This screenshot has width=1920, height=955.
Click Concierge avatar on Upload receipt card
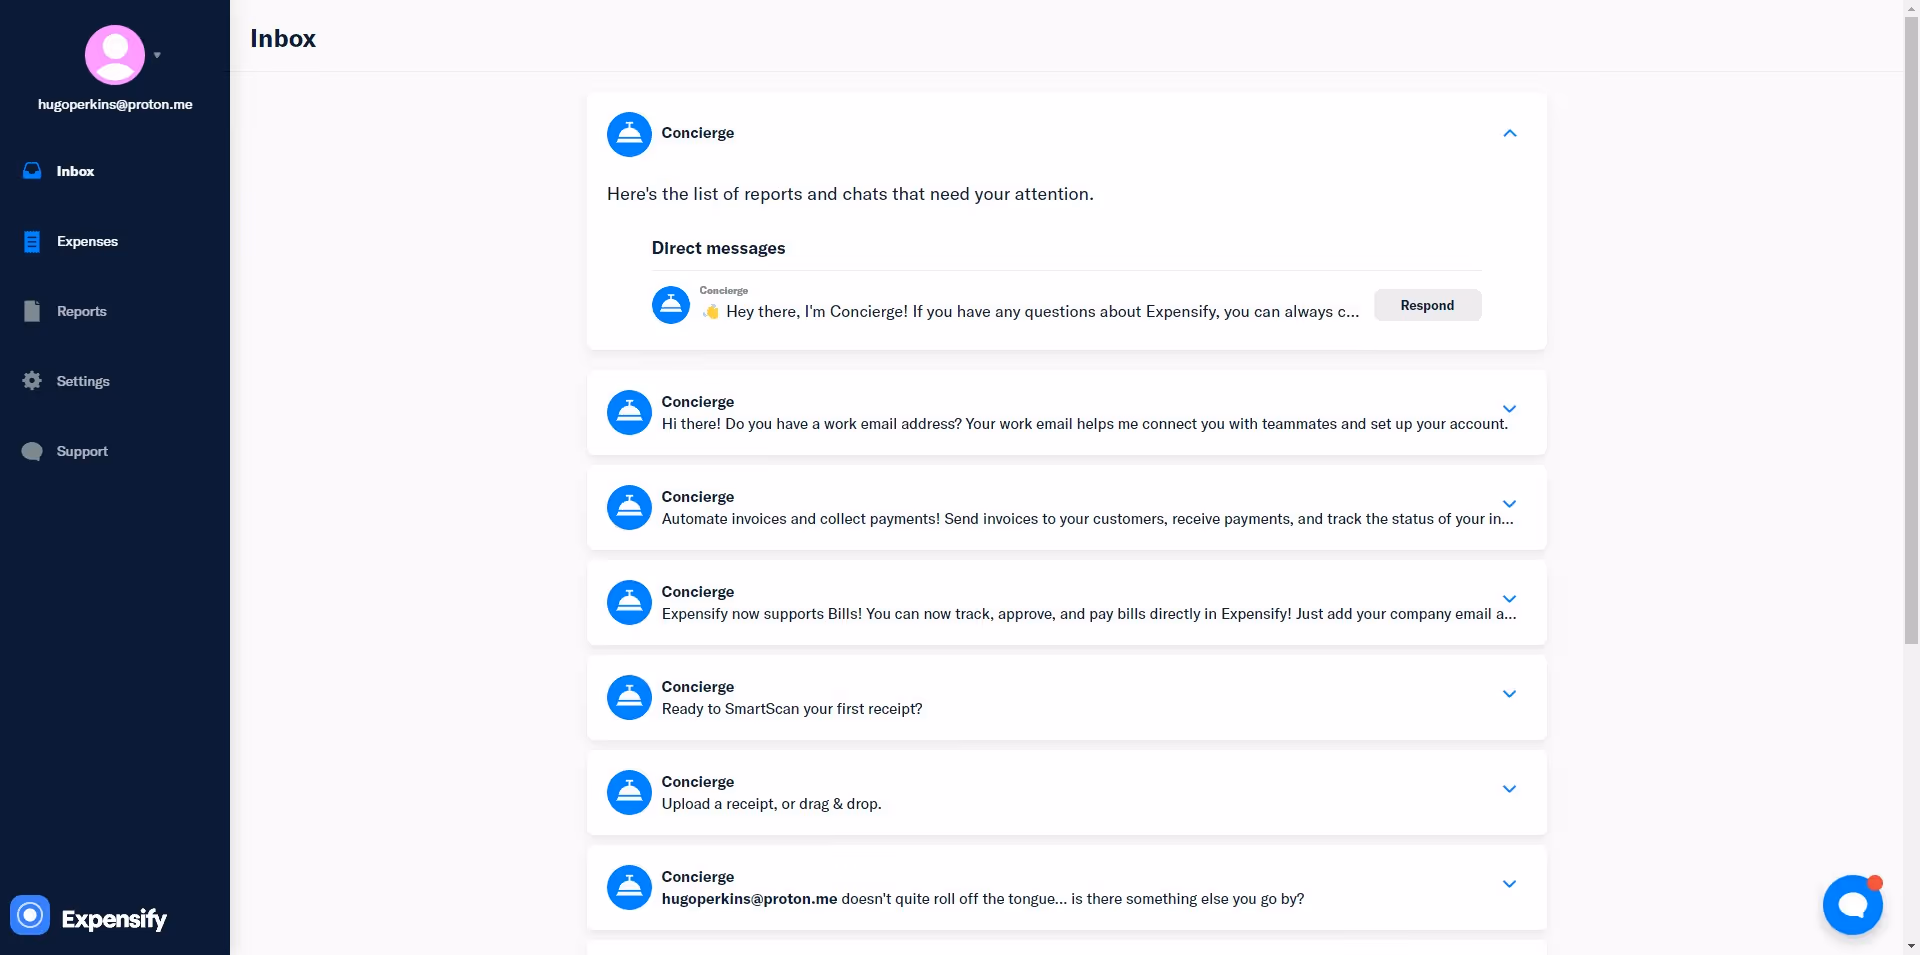(629, 792)
